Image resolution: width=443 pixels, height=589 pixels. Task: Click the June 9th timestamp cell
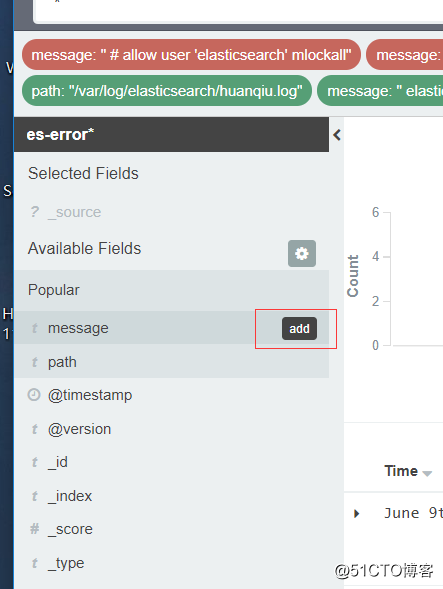click(x=413, y=513)
